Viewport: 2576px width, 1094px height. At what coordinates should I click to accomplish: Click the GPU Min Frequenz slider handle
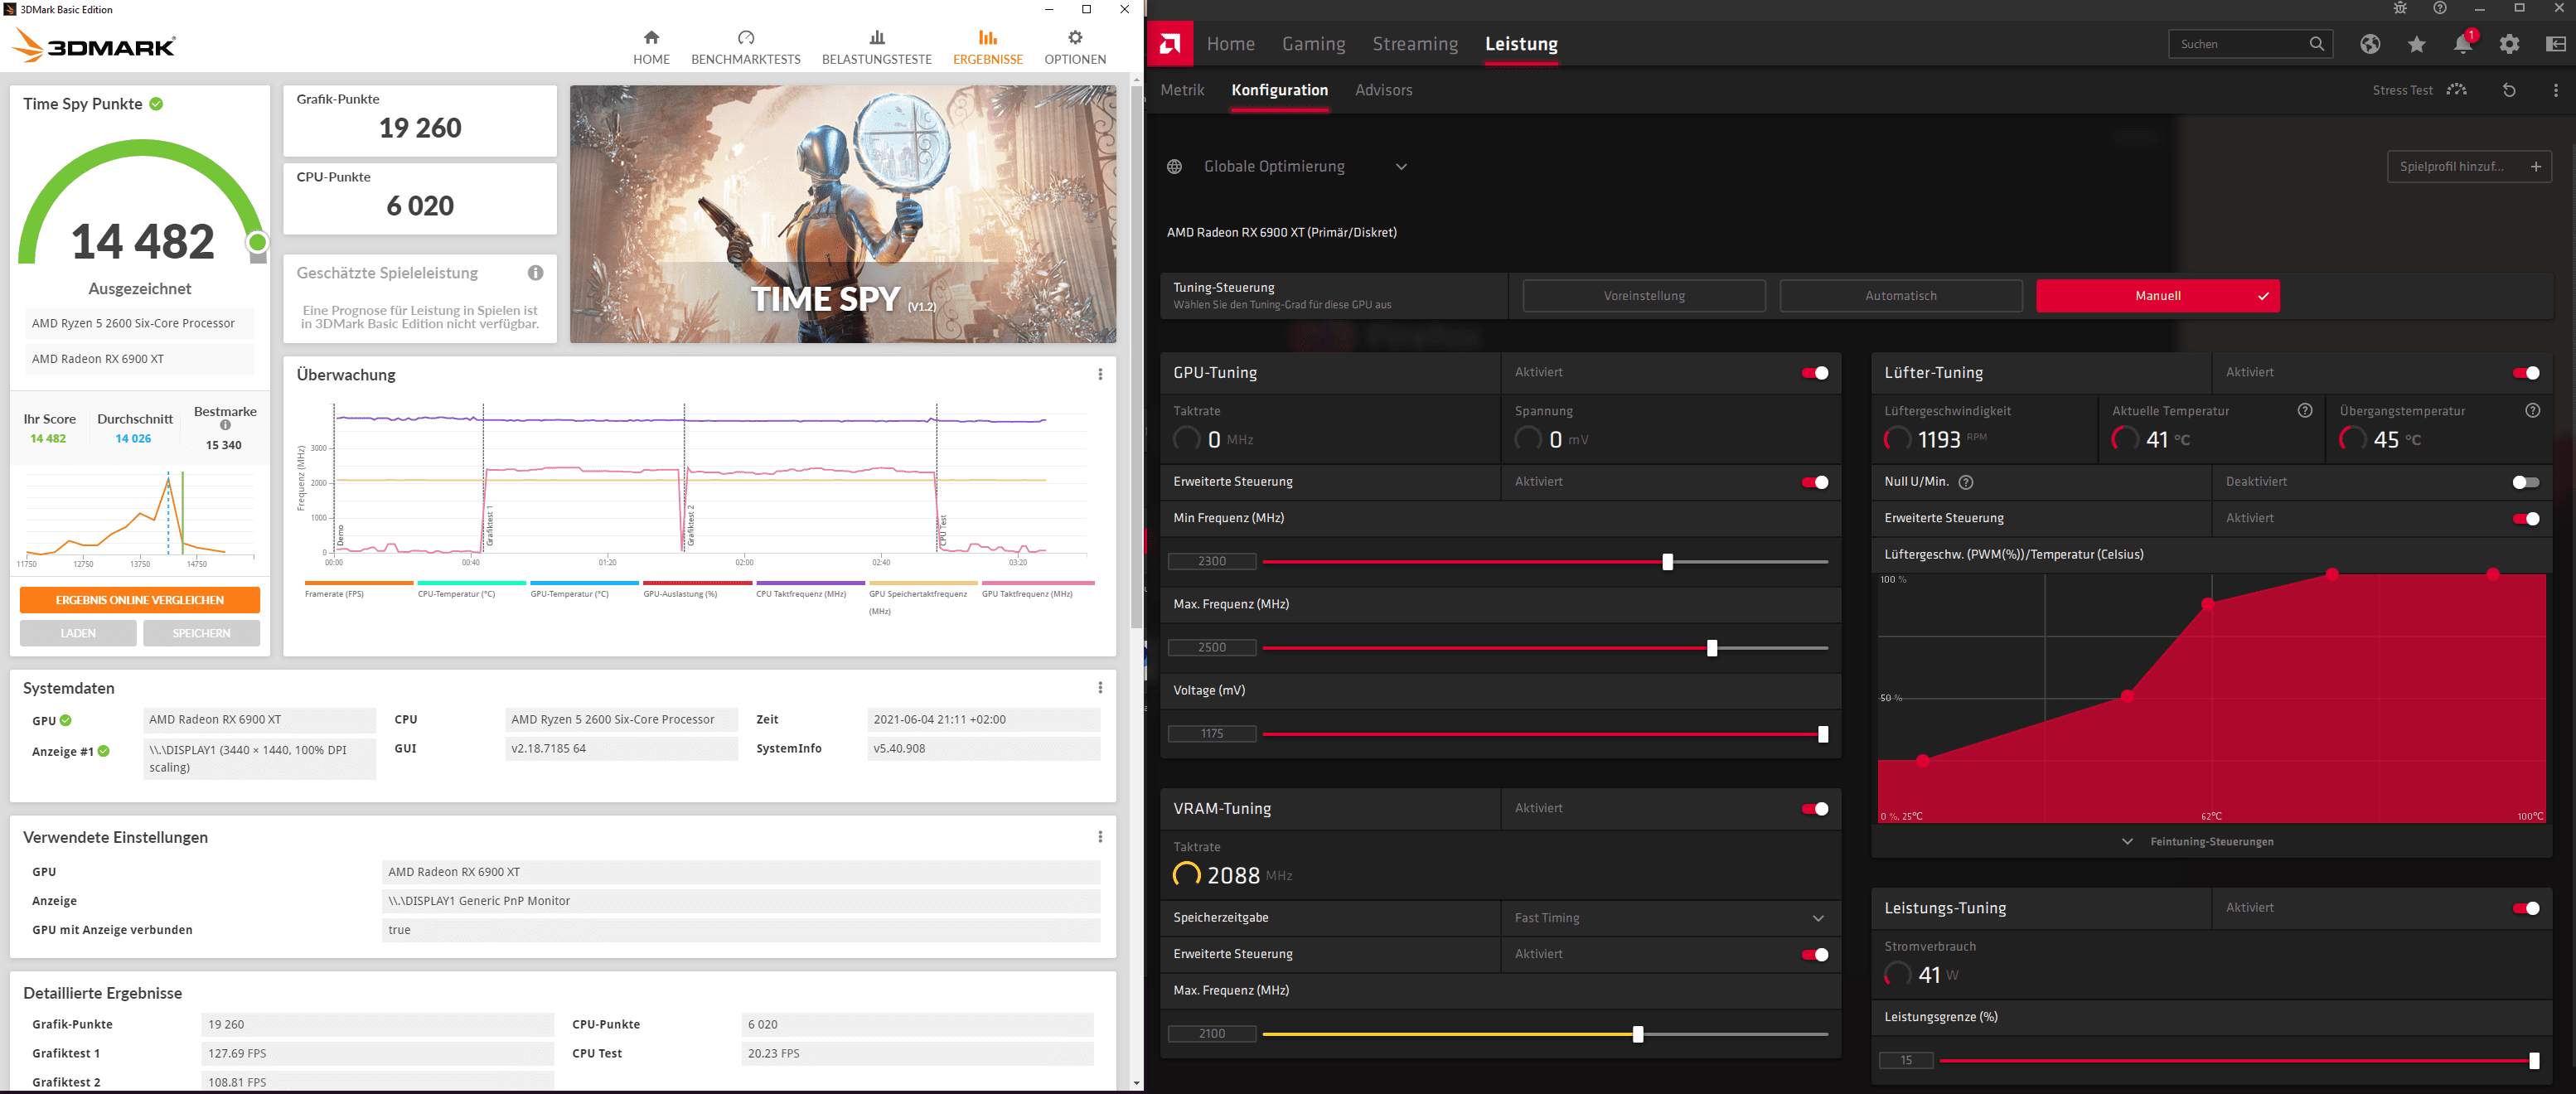pos(1667,562)
